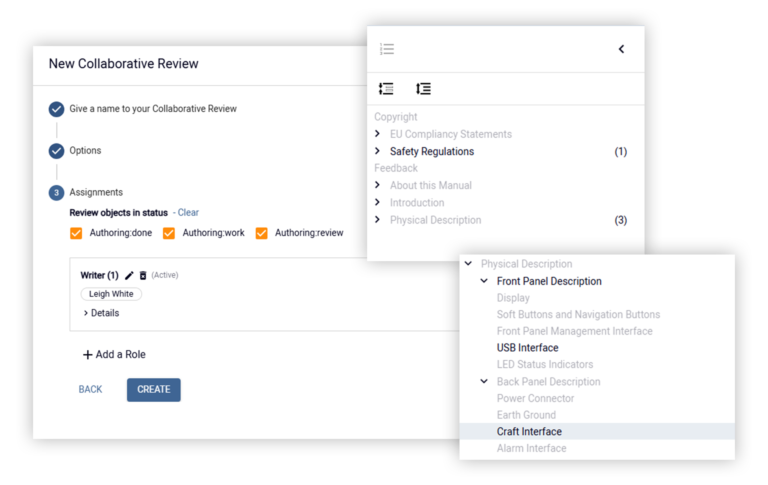Expand the Details section under Leigh White
The width and height of the screenshot is (768, 485).
click(x=101, y=313)
